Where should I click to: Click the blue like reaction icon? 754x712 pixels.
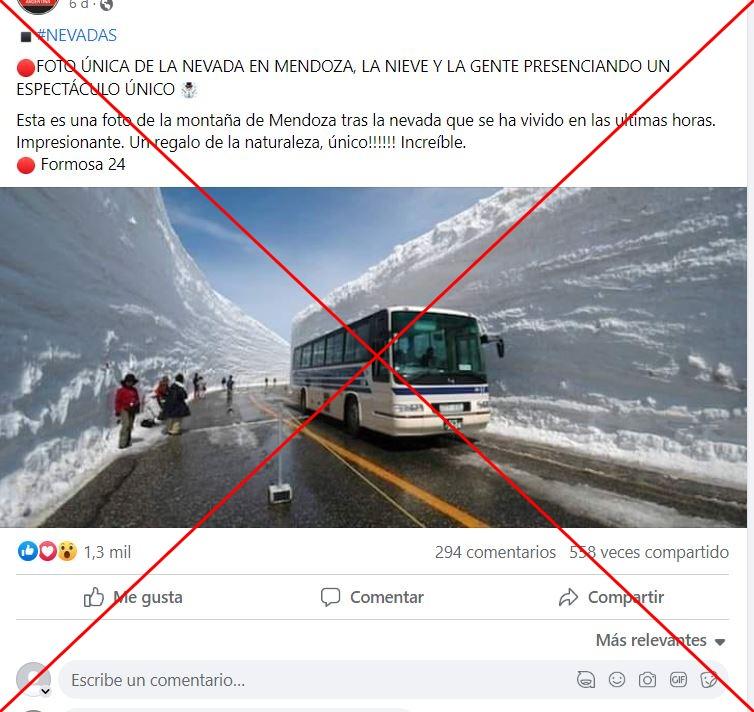[x=28, y=551]
